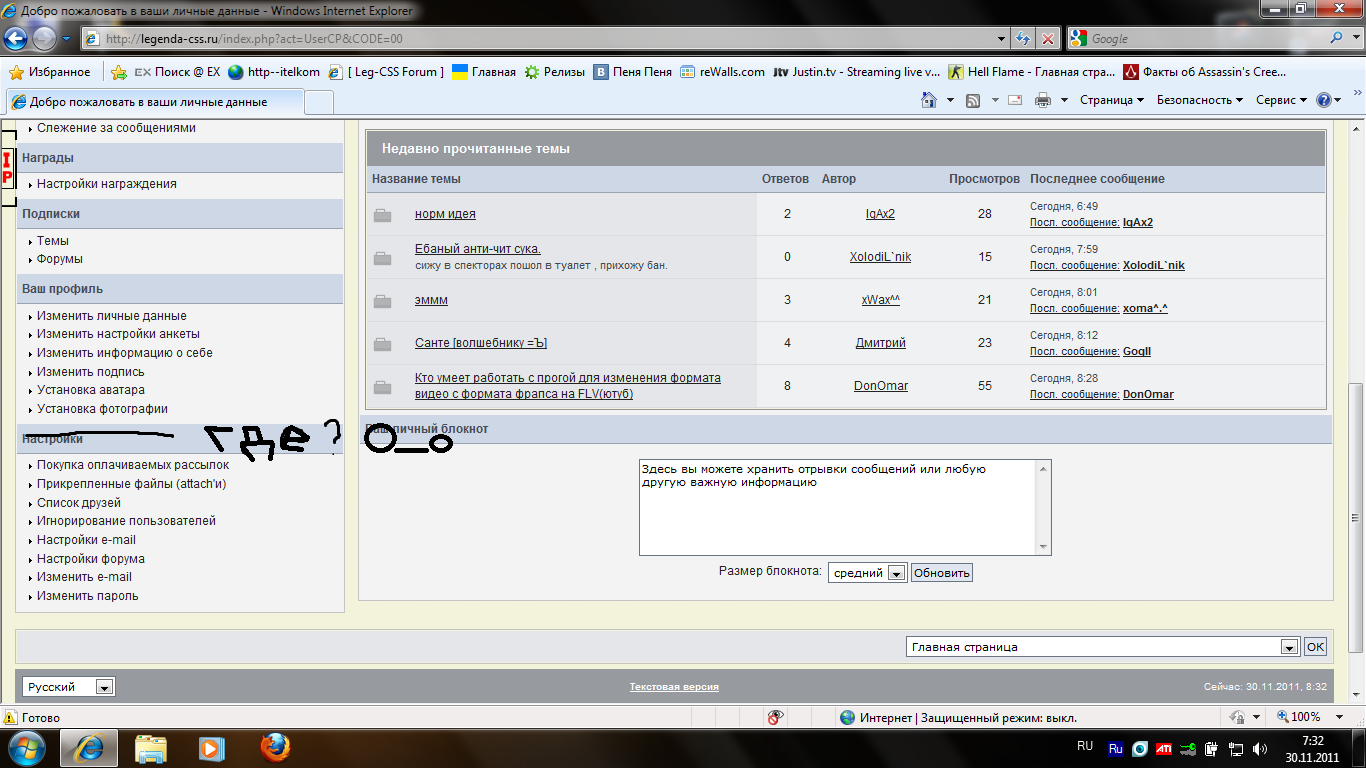The image size is (1366, 768).
Task: Open the Home icon dropdown arrow
Action: 950,100
